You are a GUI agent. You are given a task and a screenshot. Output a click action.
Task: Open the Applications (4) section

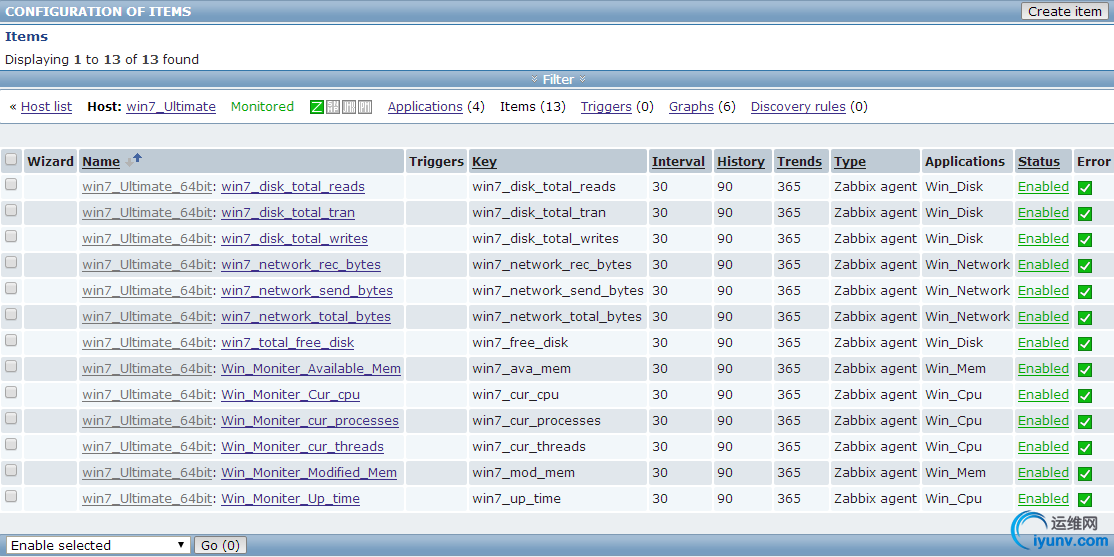tap(425, 107)
